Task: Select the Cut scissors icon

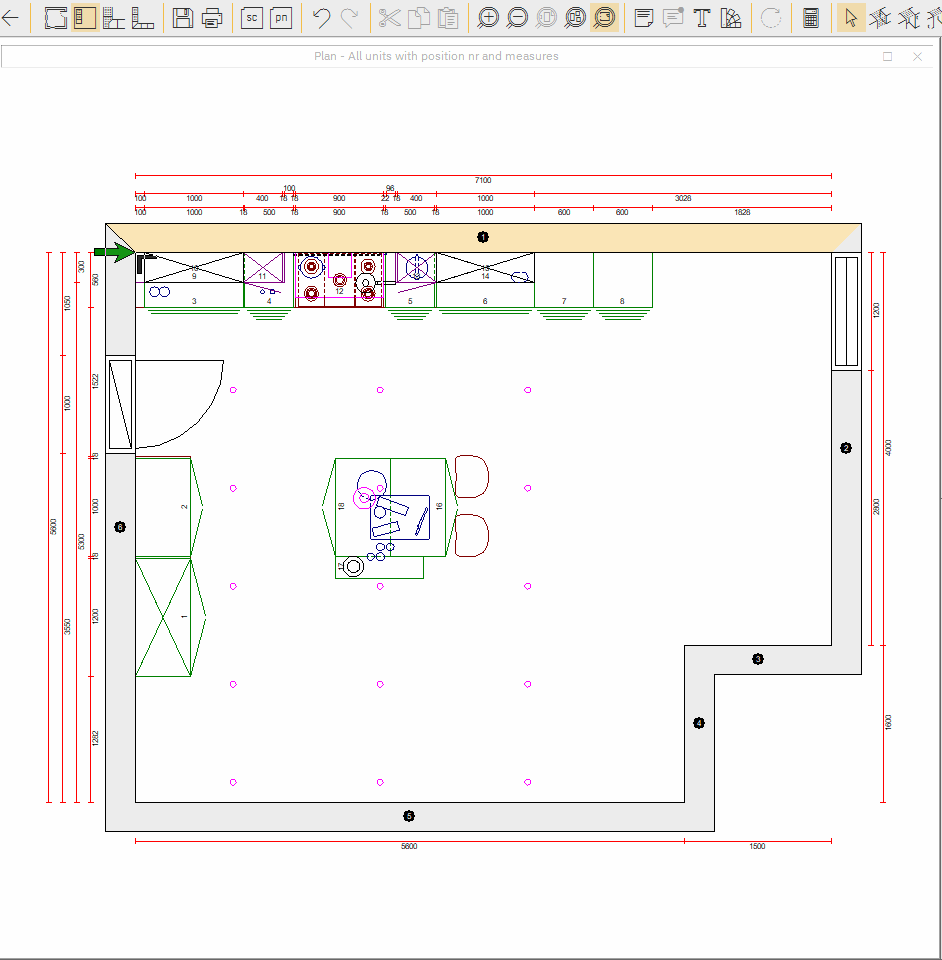Action: pos(388,17)
